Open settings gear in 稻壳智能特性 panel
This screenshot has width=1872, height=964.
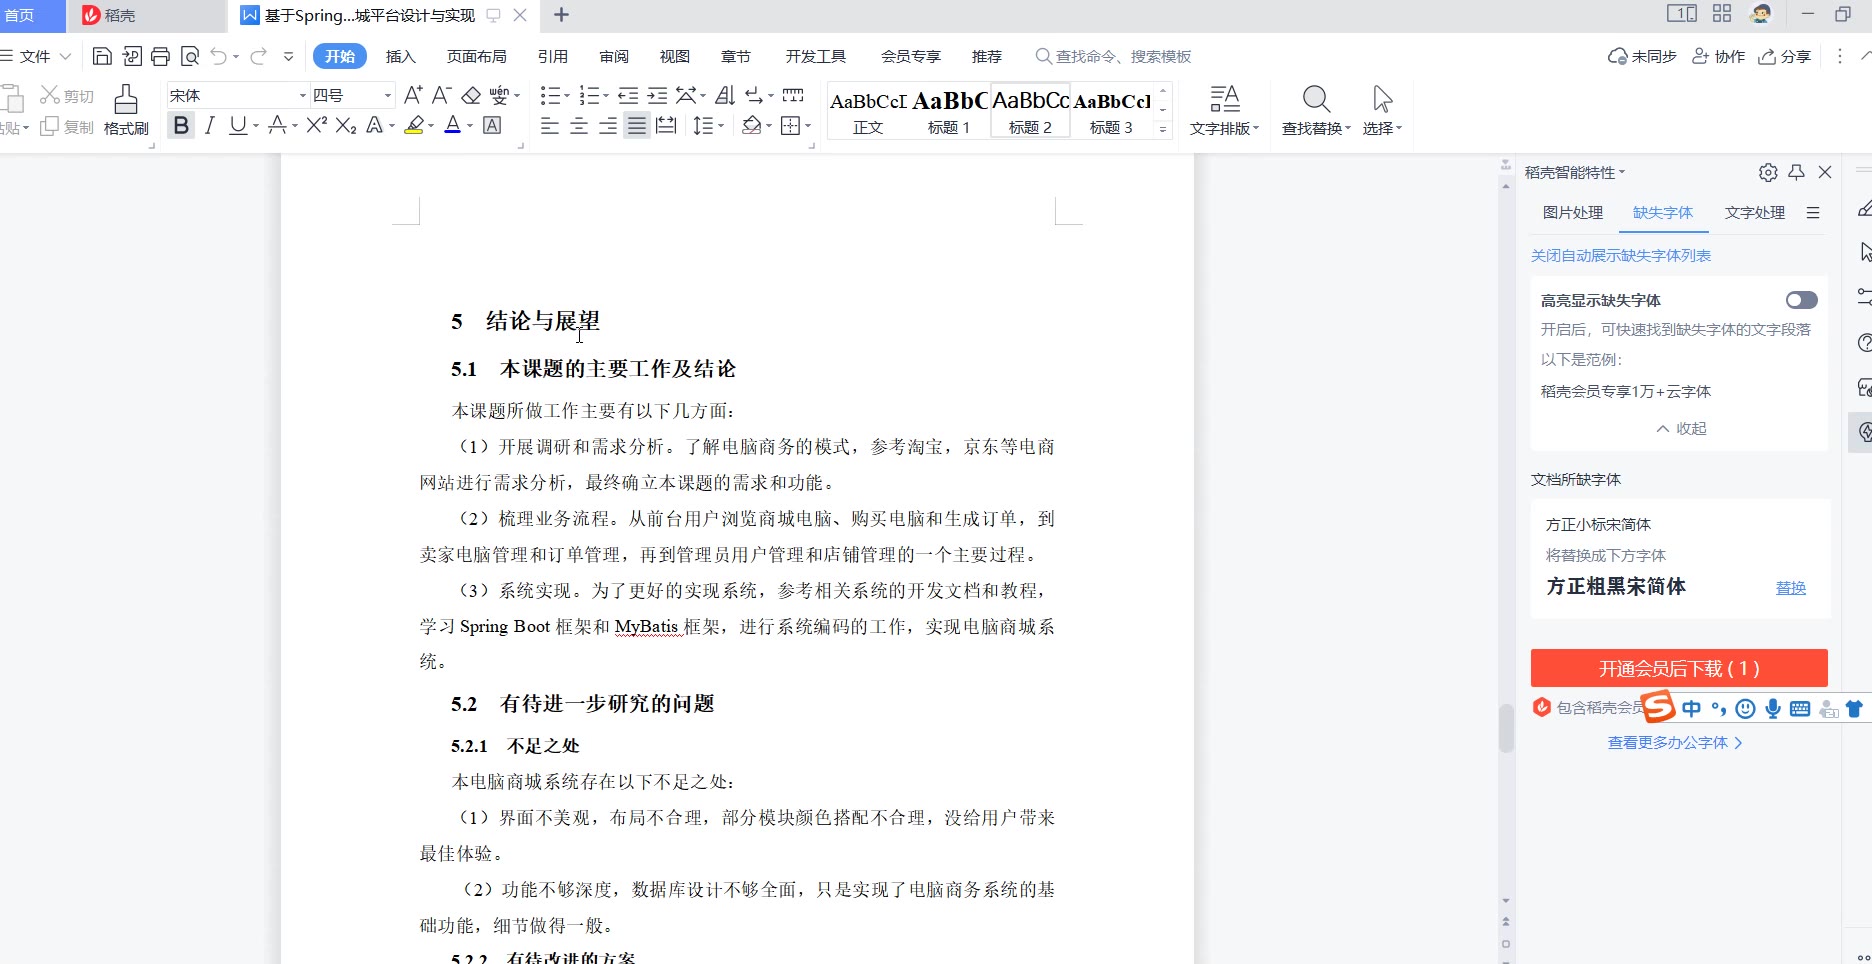point(1768,172)
